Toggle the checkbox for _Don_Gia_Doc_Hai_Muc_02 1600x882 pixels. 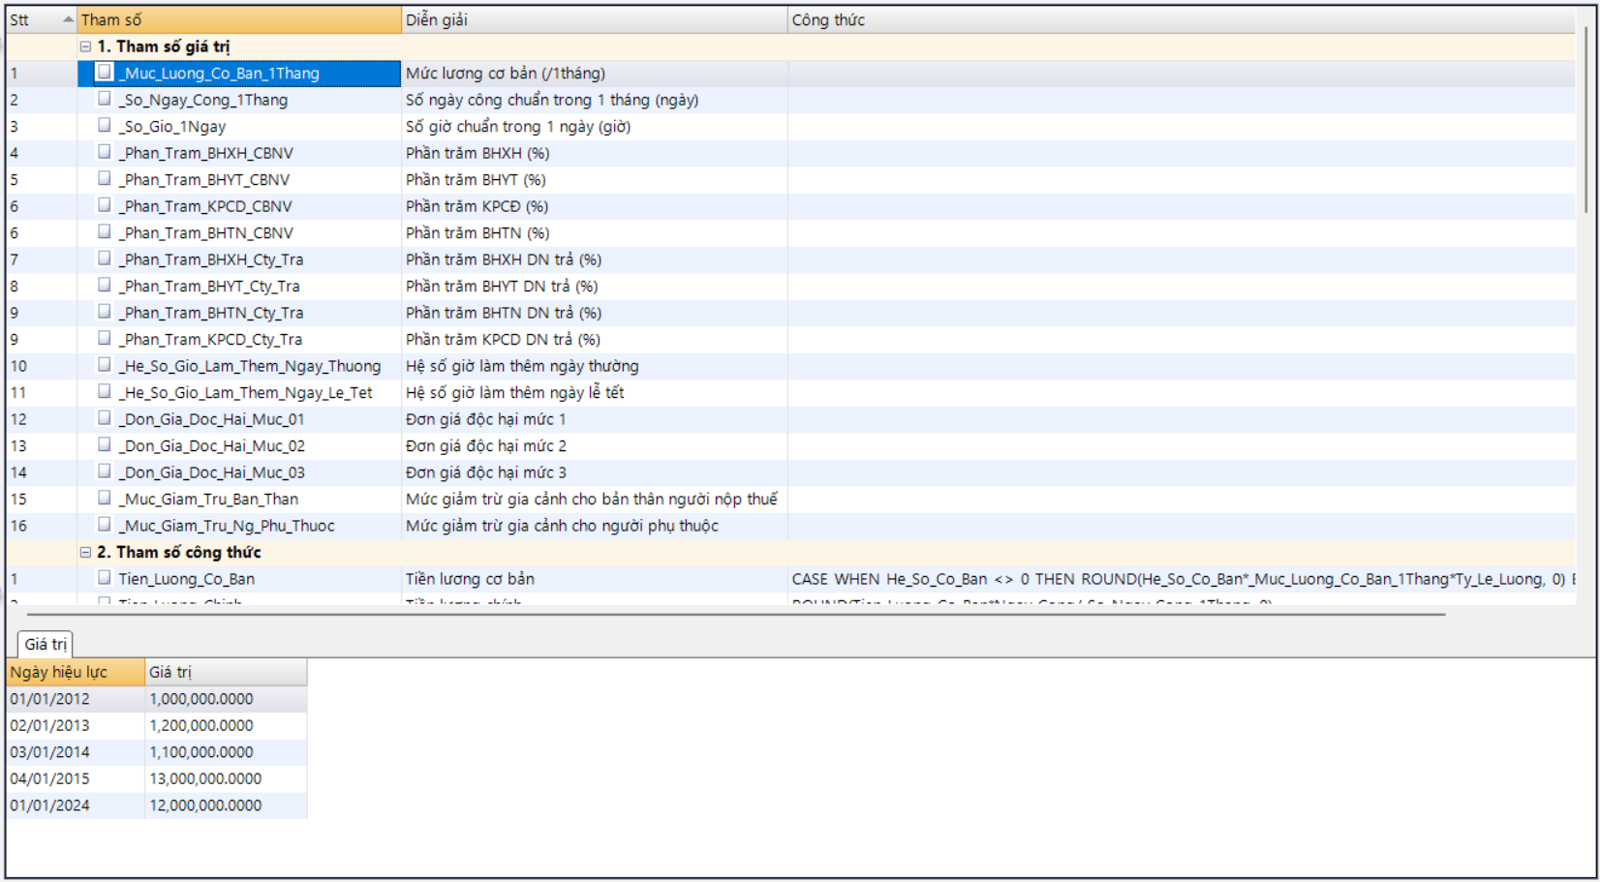click(x=105, y=445)
